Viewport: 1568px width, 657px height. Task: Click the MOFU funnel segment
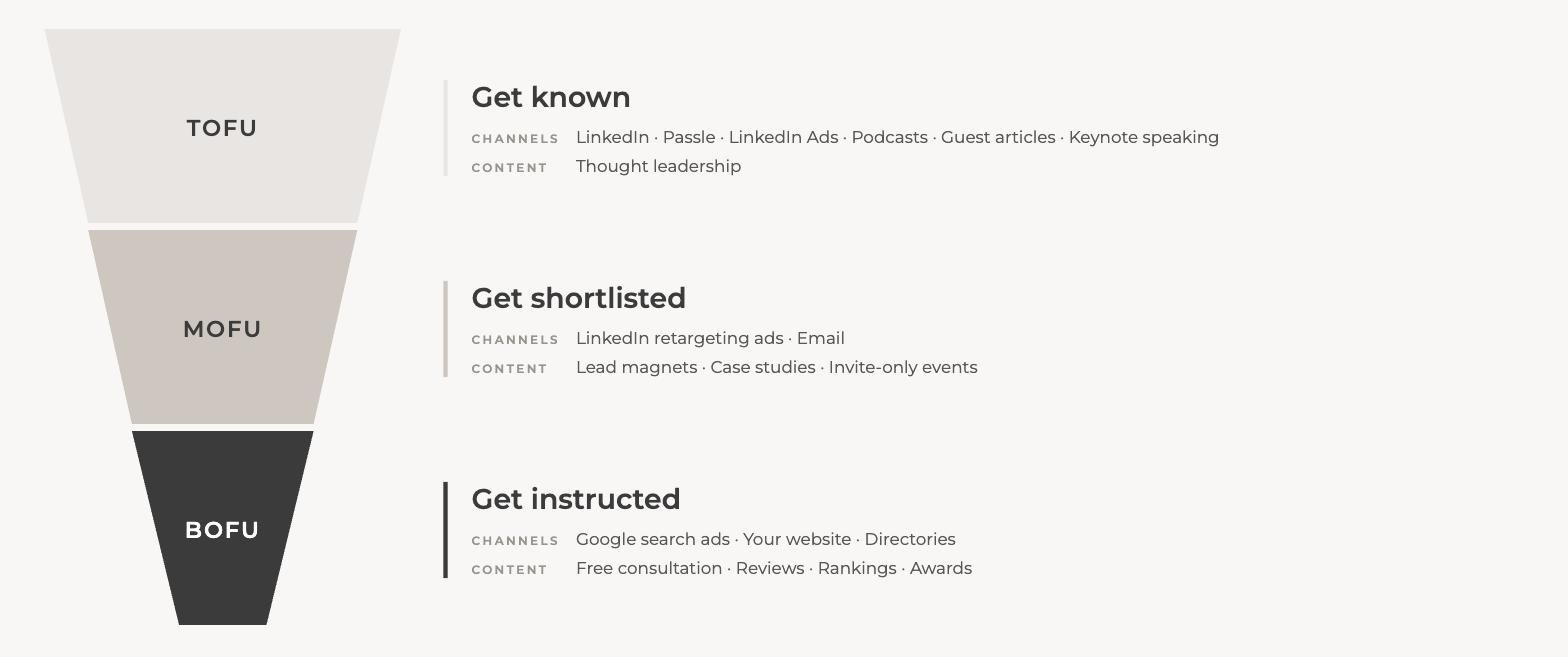(x=222, y=327)
